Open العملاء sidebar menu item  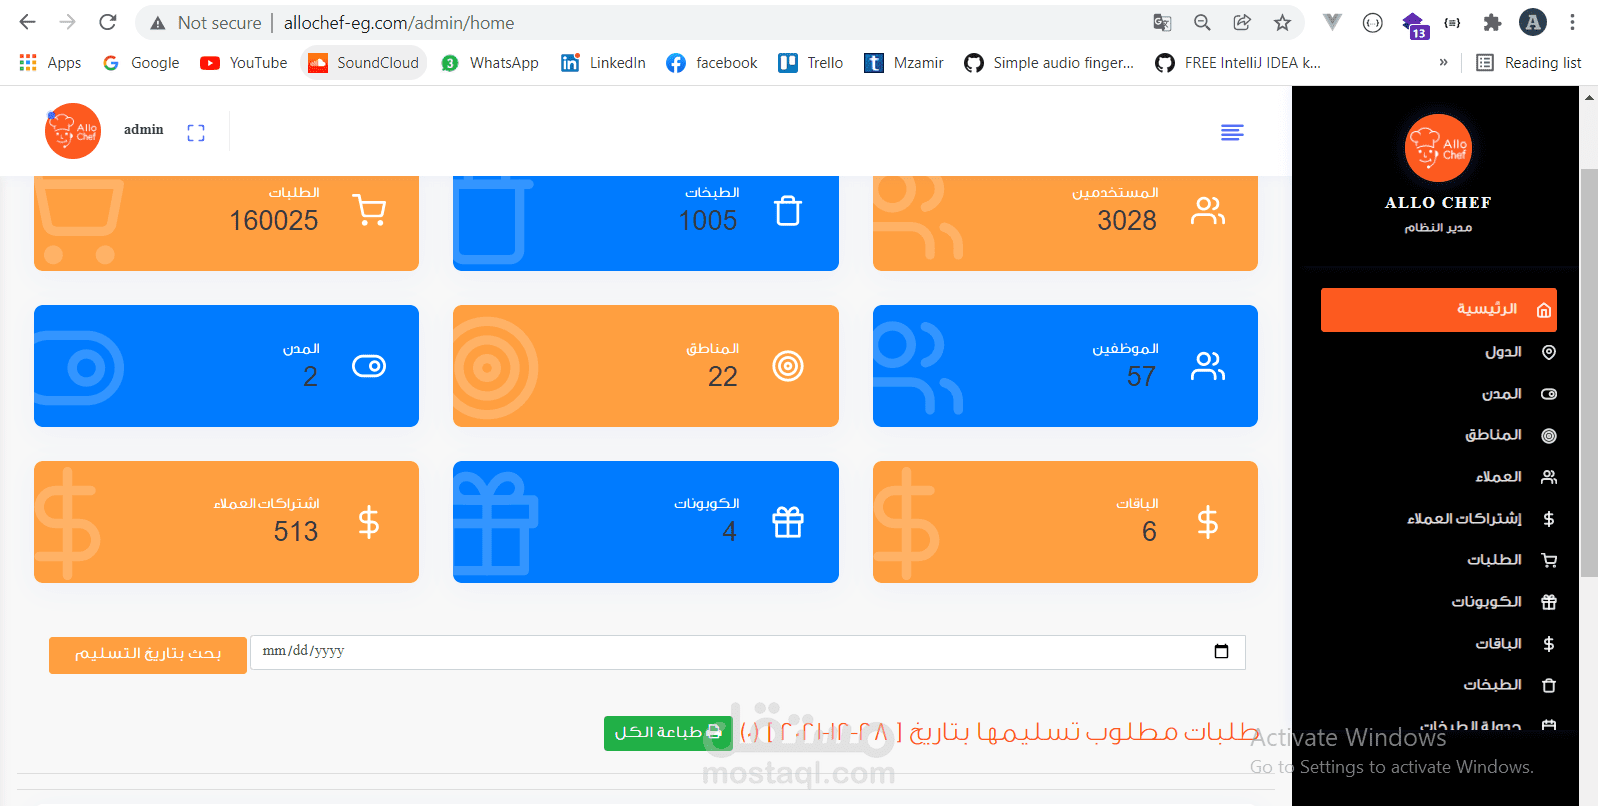click(x=1498, y=477)
